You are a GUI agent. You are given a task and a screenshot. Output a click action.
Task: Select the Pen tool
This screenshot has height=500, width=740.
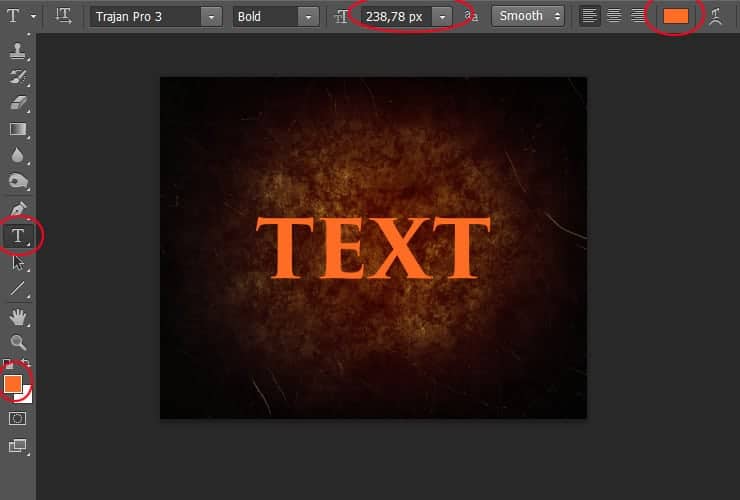(18, 209)
